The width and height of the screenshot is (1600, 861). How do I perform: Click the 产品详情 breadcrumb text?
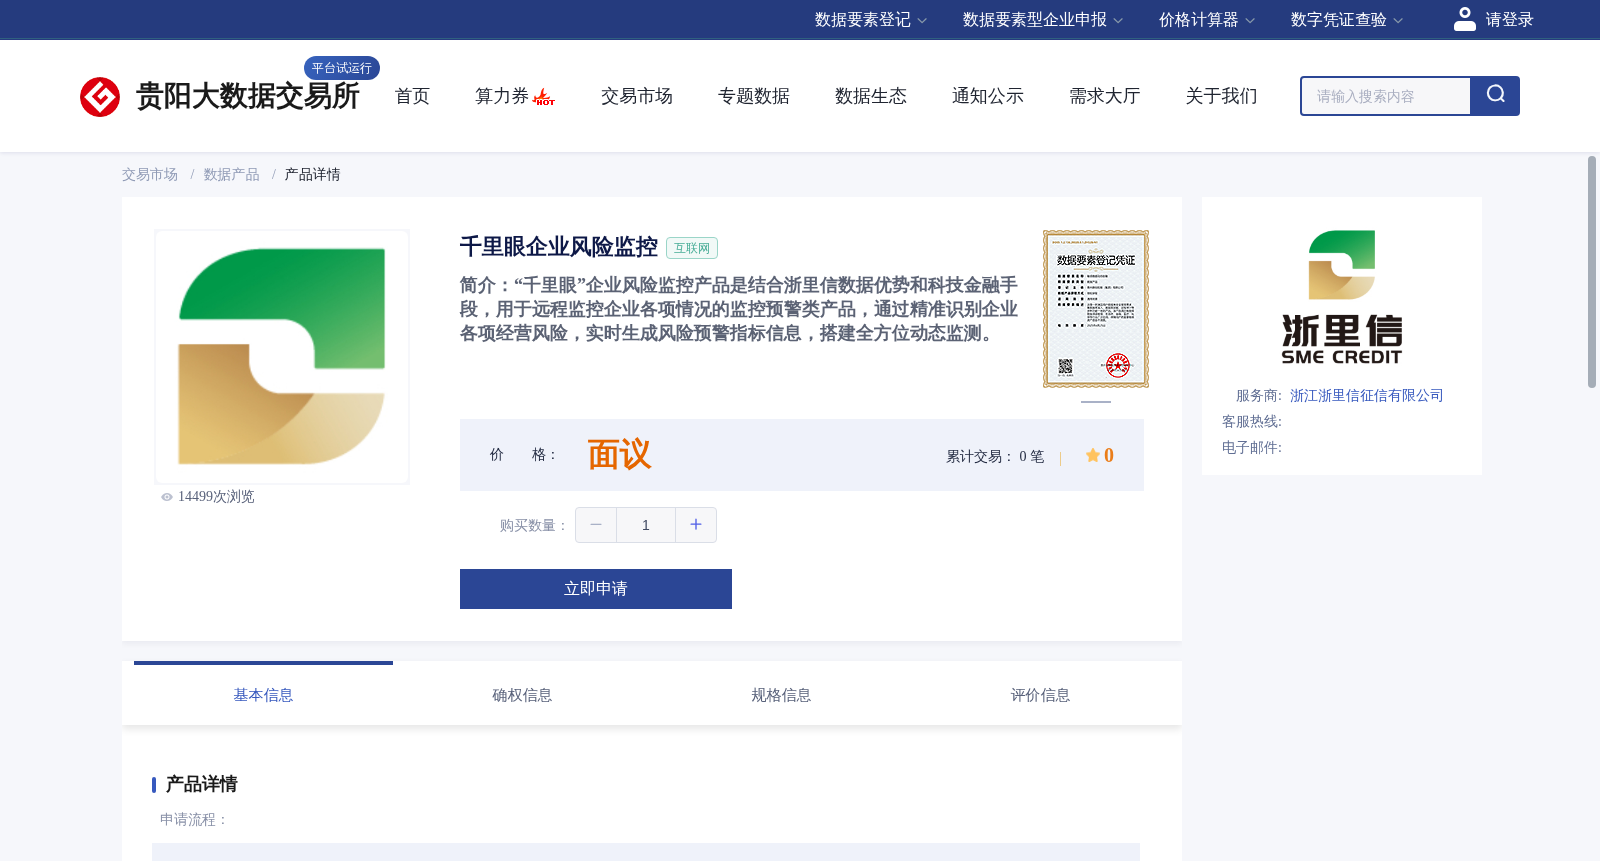313,175
